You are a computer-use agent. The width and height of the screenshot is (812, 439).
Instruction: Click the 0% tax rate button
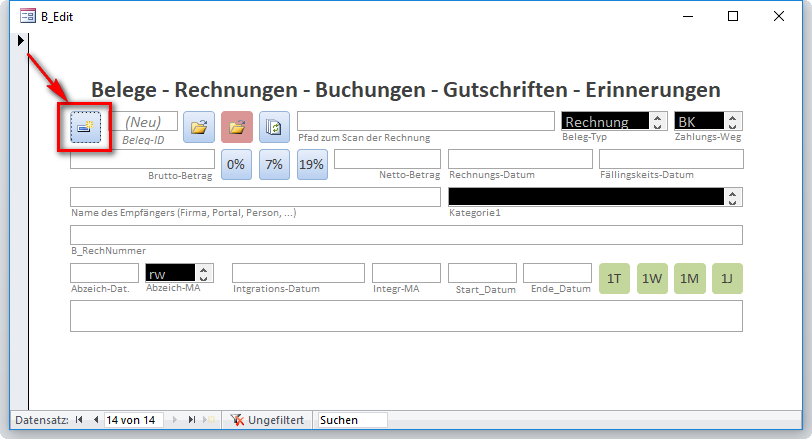pyautogui.click(x=235, y=164)
